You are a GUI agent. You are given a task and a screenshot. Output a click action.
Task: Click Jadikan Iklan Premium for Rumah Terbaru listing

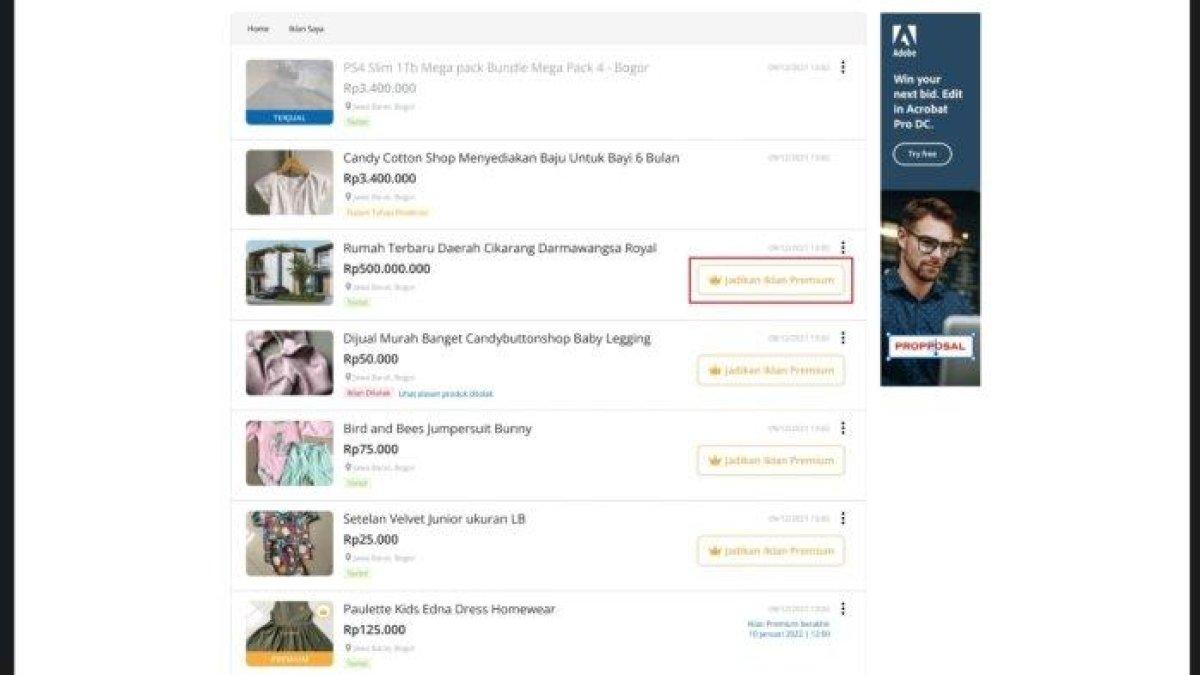[x=770, y=280]
